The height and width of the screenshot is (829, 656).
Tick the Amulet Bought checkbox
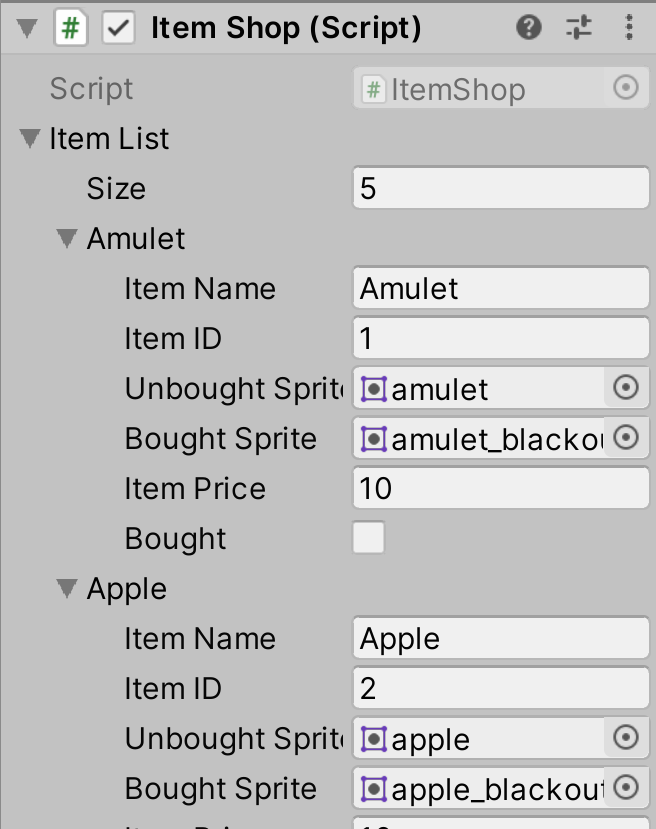coord(368,538)
